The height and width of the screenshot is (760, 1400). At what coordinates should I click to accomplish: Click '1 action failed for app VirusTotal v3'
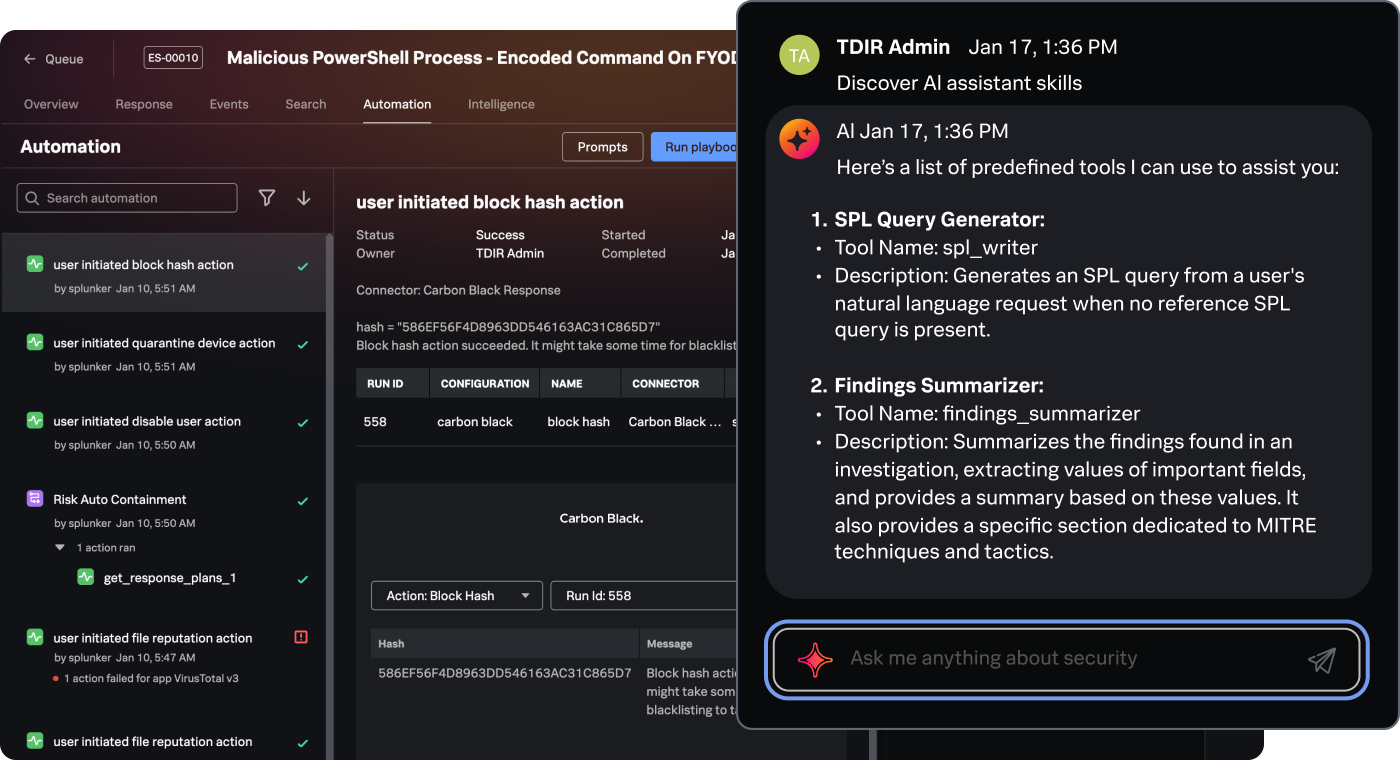click(151, 678)
